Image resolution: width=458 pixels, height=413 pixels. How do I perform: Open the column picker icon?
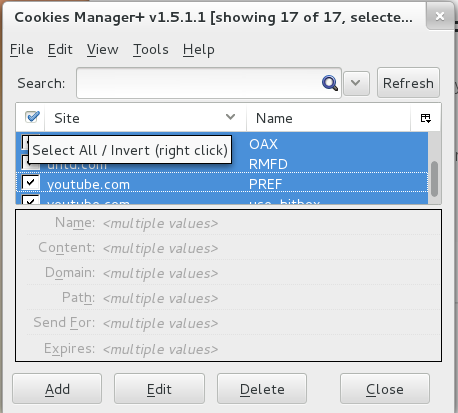[426, 118]
